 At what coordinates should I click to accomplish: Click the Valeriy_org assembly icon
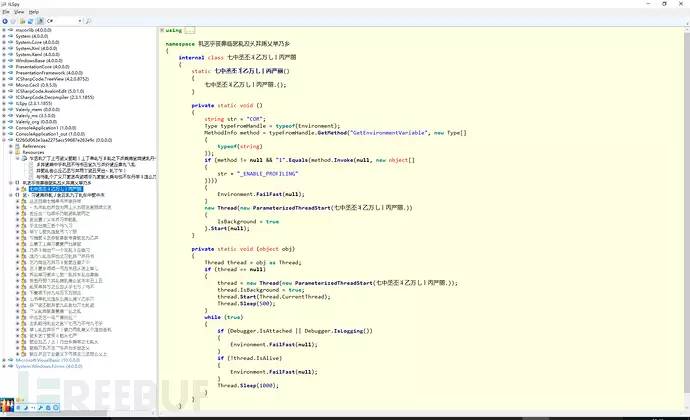11,122
